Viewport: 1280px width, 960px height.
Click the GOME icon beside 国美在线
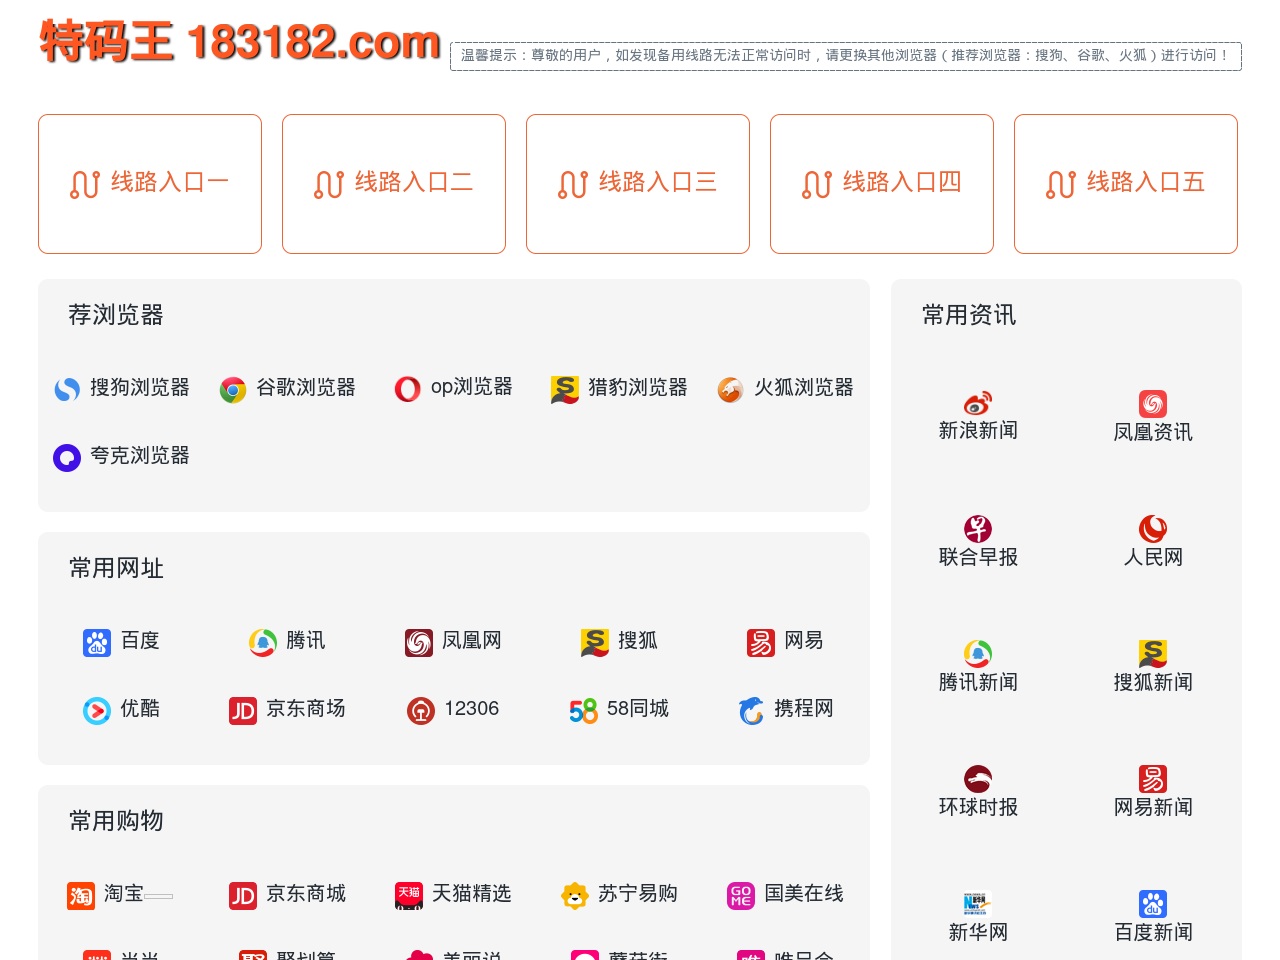741,895
